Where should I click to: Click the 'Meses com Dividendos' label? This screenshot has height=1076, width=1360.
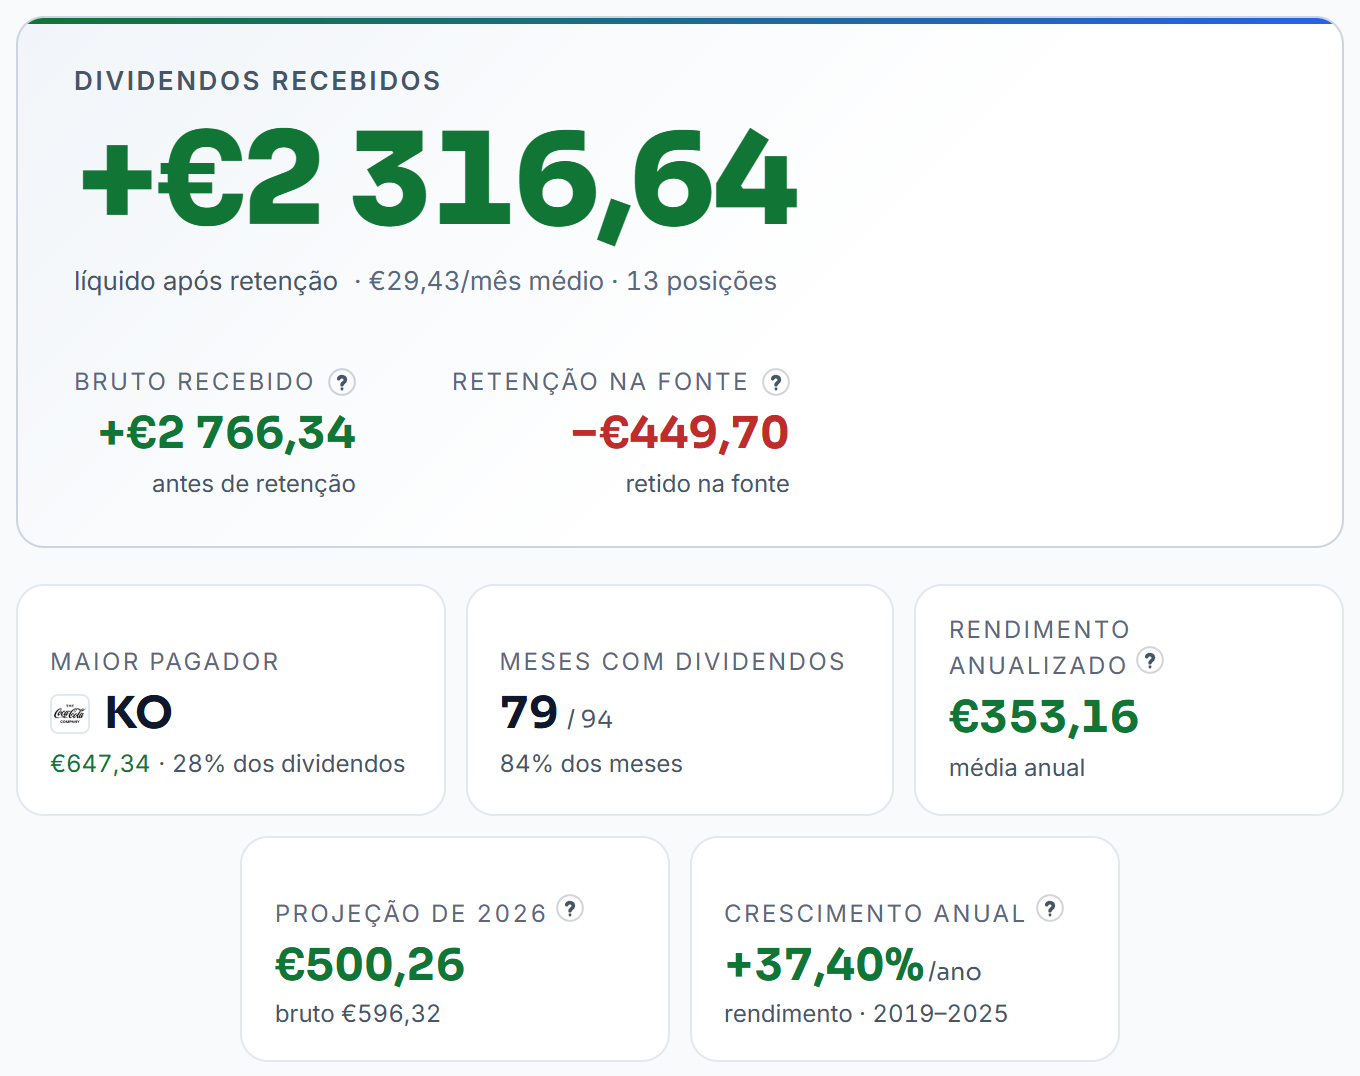(672, 662)
